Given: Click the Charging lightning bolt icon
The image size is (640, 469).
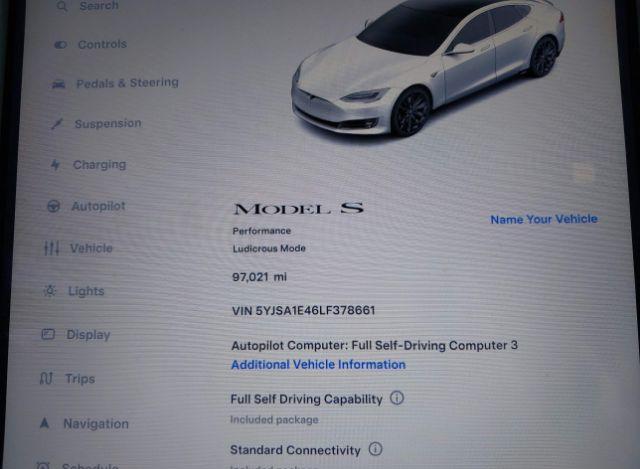Looking at the screenshot, I should [x=55, y=164].
